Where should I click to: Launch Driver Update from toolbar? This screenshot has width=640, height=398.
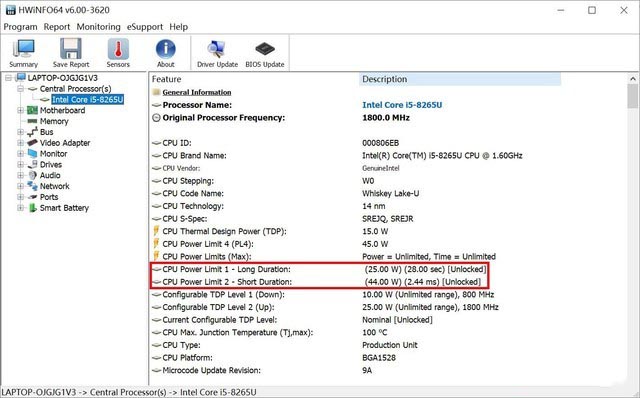pos(216,49)
